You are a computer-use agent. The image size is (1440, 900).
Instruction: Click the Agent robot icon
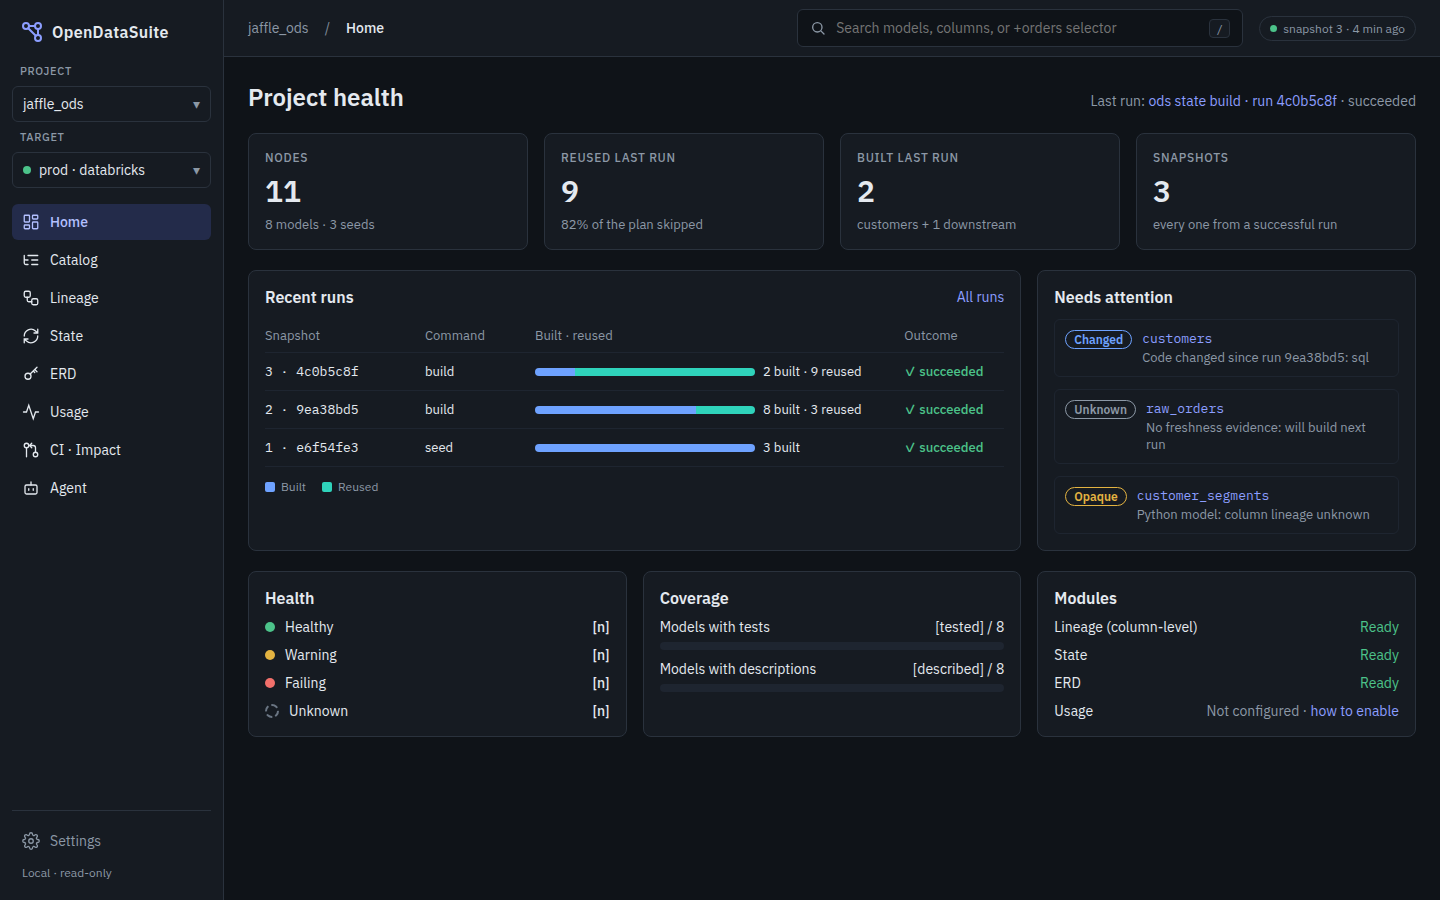[31, 488]
